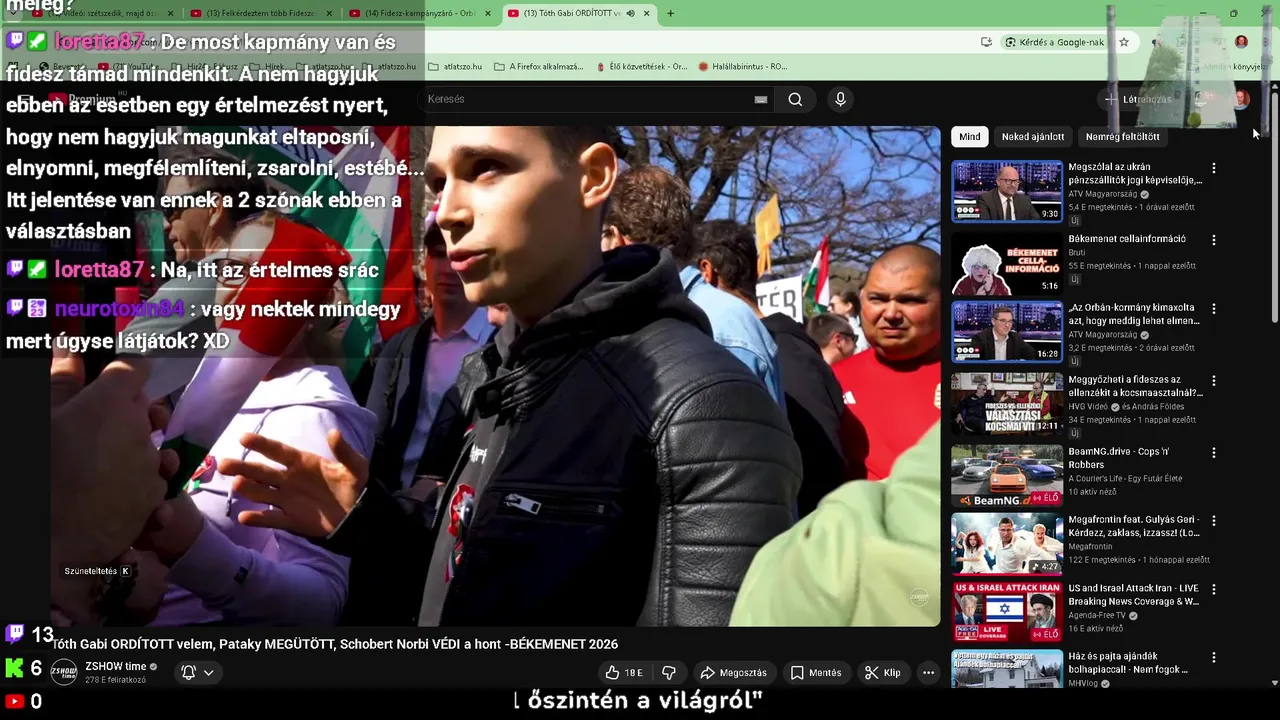1280x720 pixels.
Task: Open options menu for Megszólal az ukrán video
Action: pos(1214,169)
